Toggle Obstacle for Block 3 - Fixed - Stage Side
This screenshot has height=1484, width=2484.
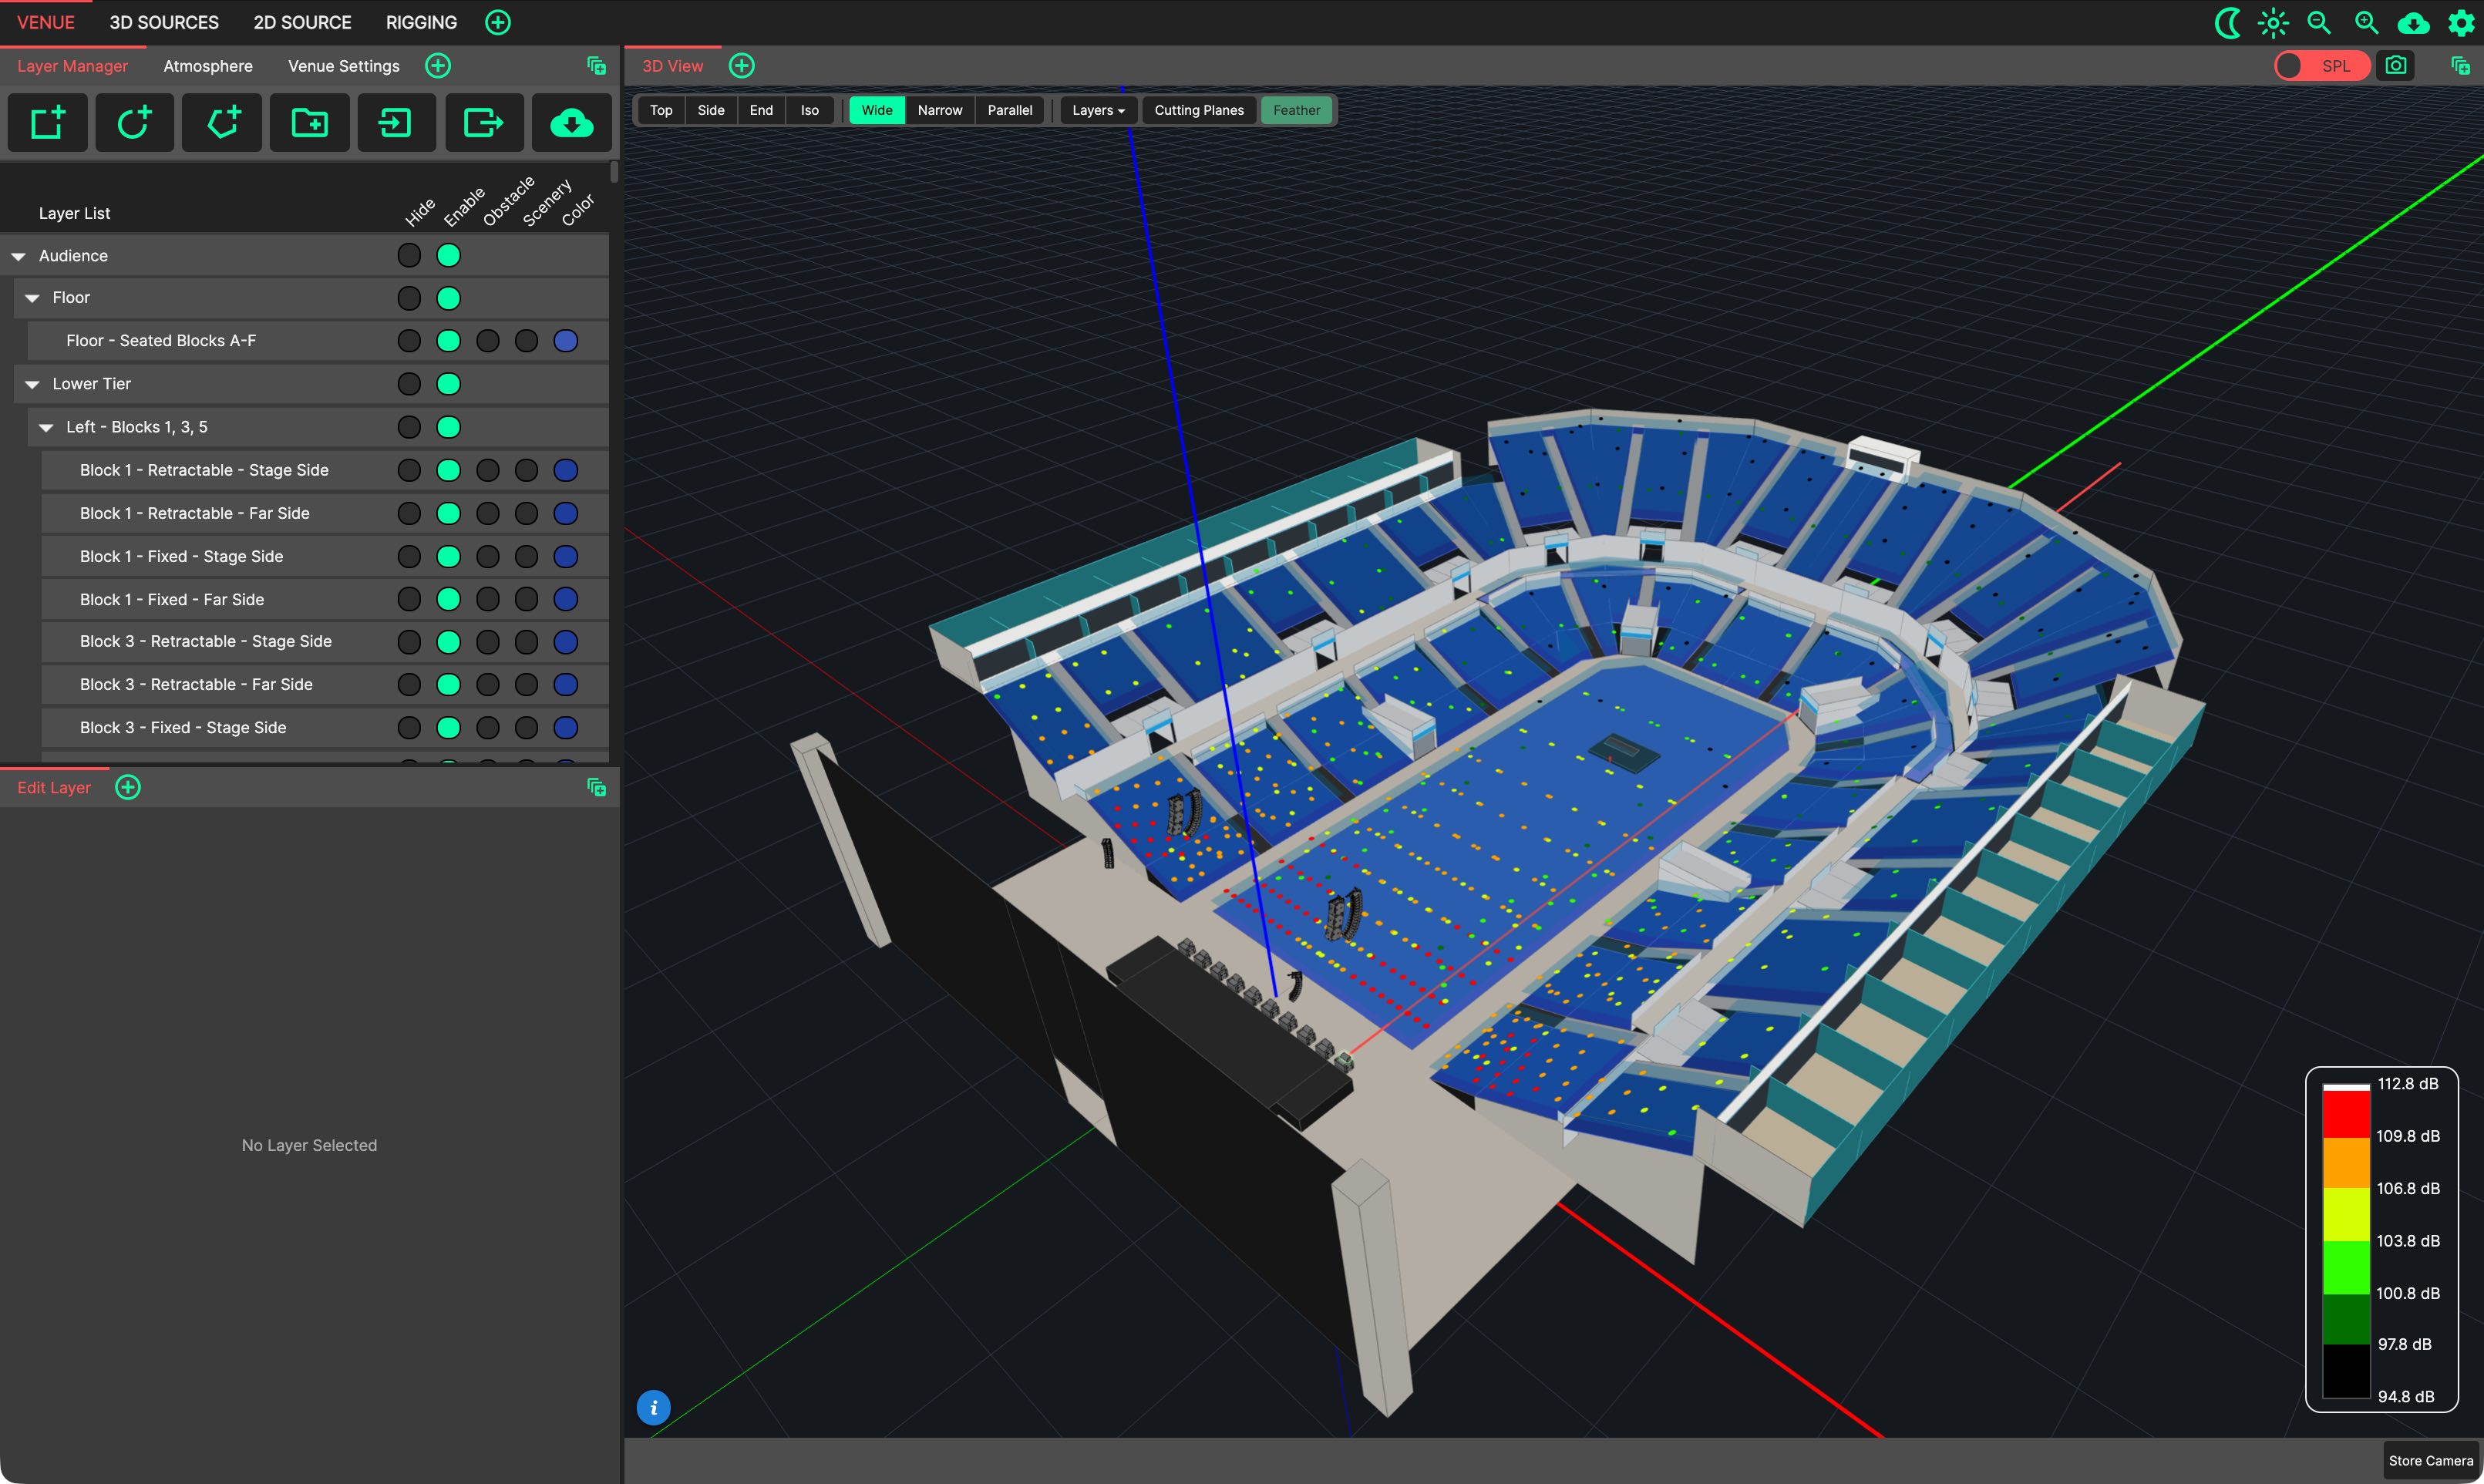(488, 728)
